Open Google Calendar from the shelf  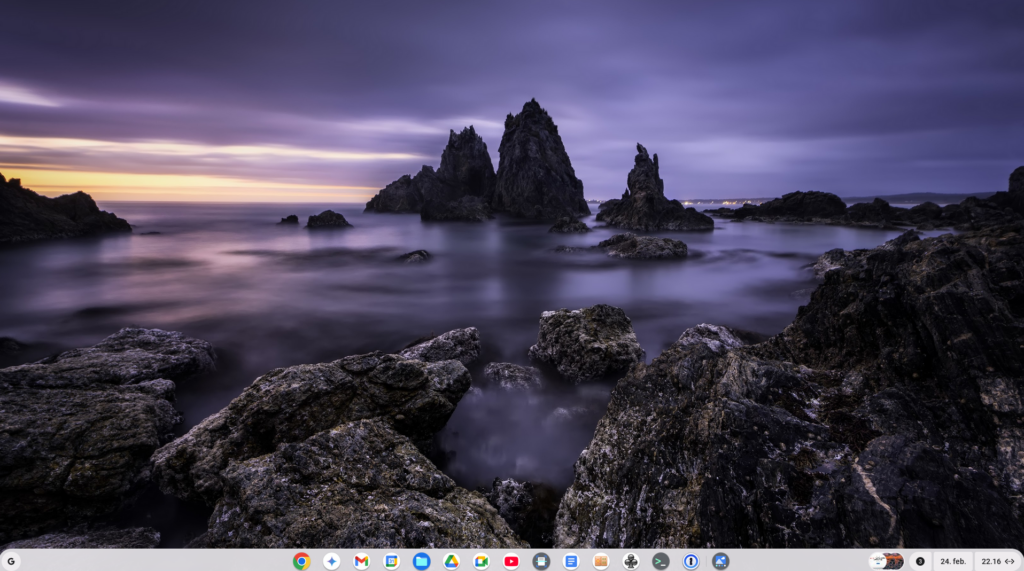tap(391, 561)
